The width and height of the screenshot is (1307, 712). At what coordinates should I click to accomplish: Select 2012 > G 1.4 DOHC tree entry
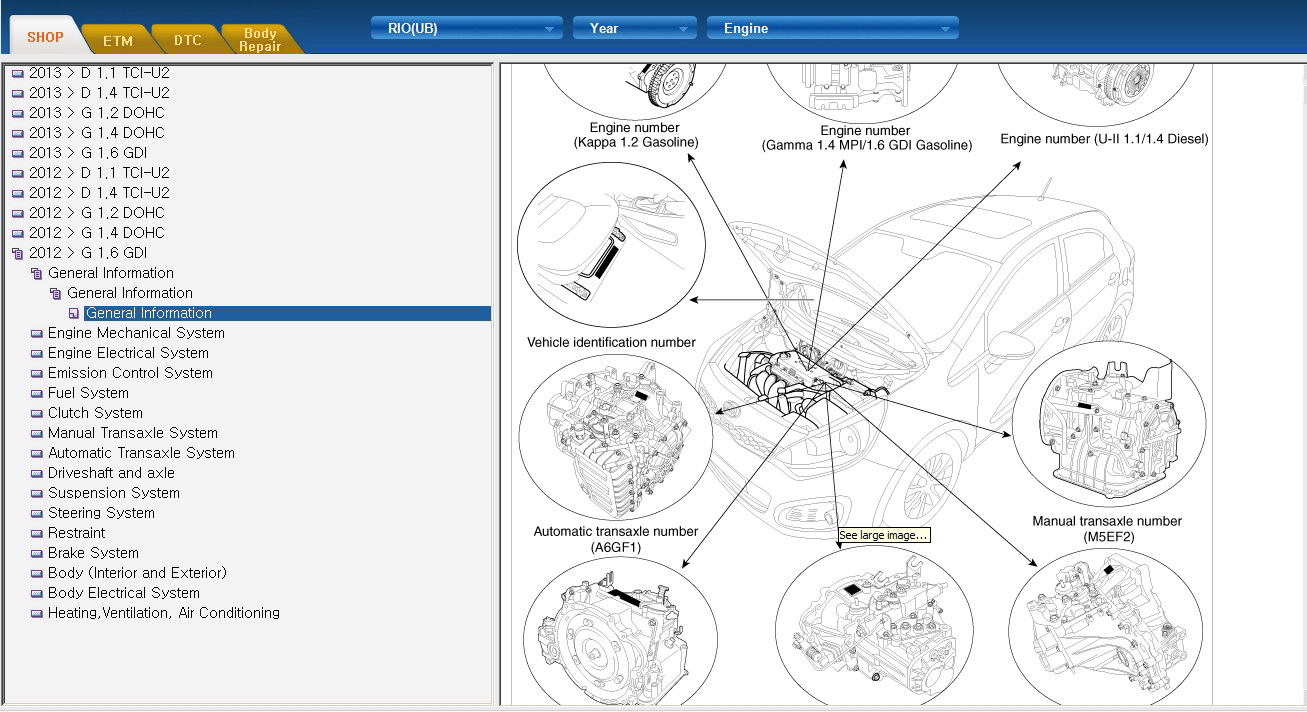96,233
